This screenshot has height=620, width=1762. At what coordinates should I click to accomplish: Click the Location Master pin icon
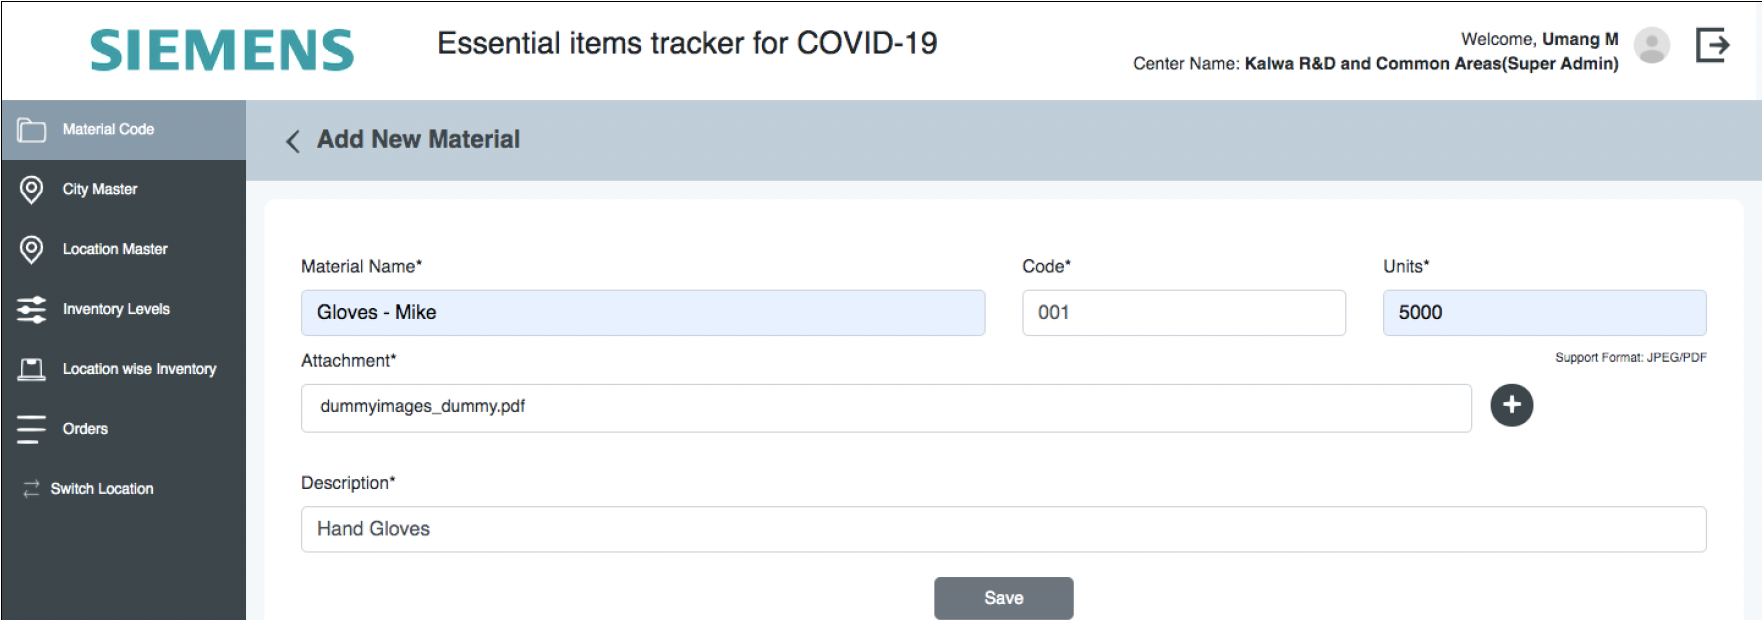(x=32, y=249)
